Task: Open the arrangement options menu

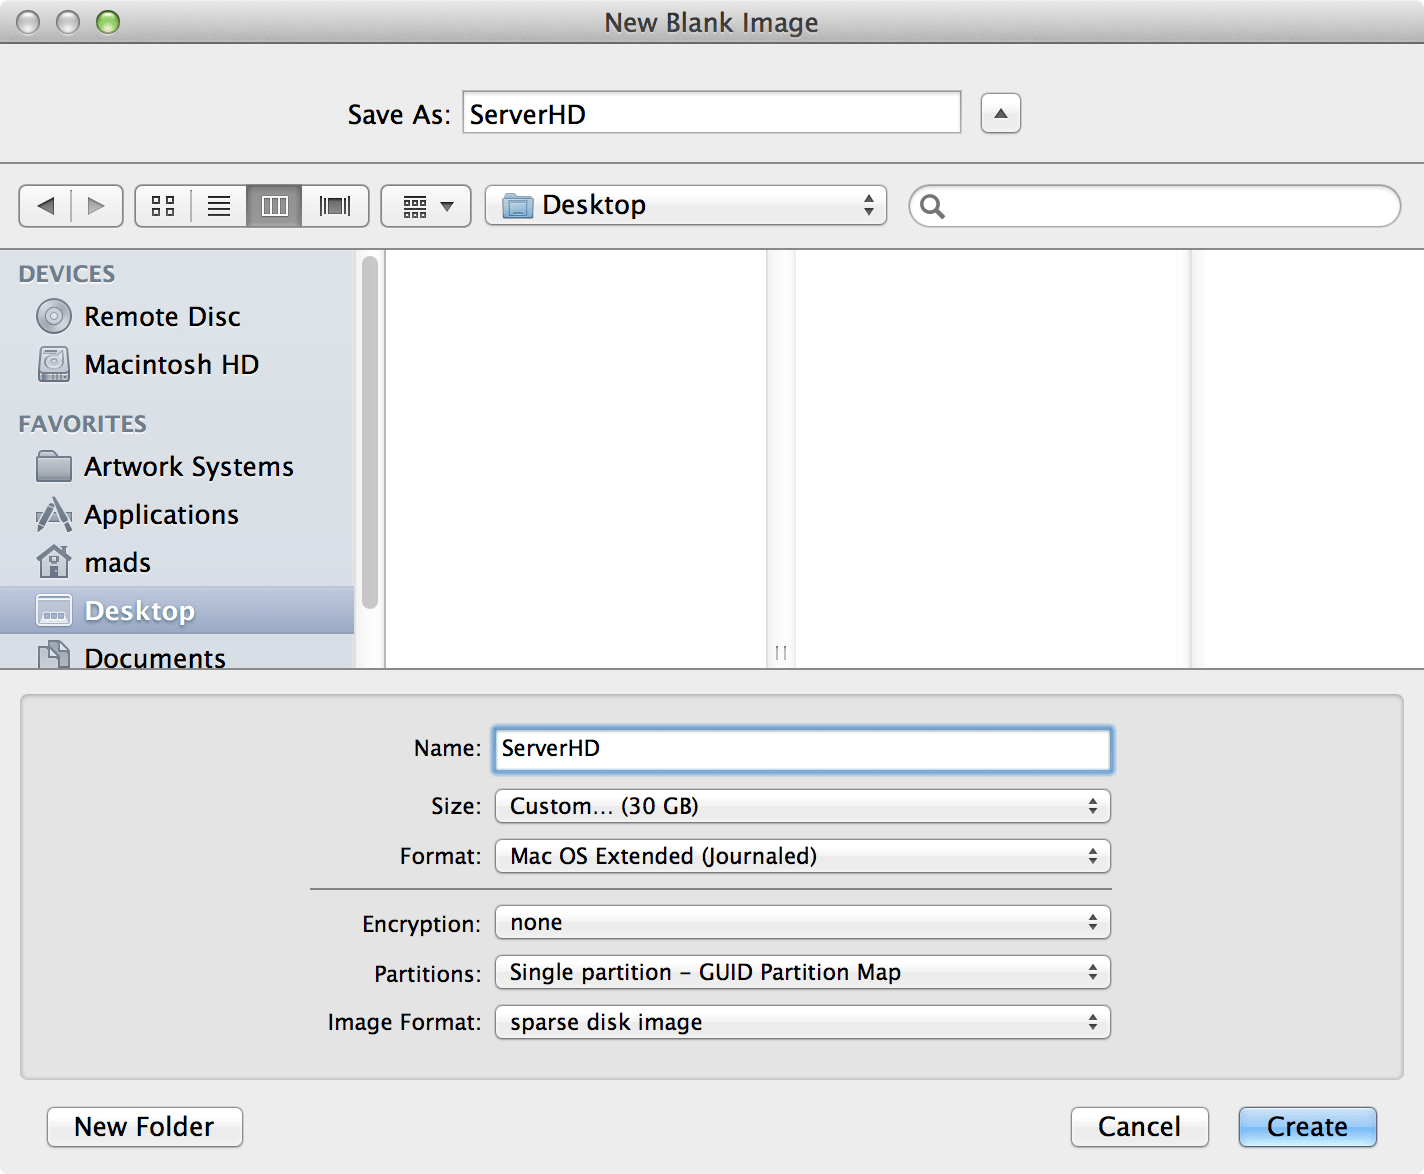Action: [x=425, y=206]
